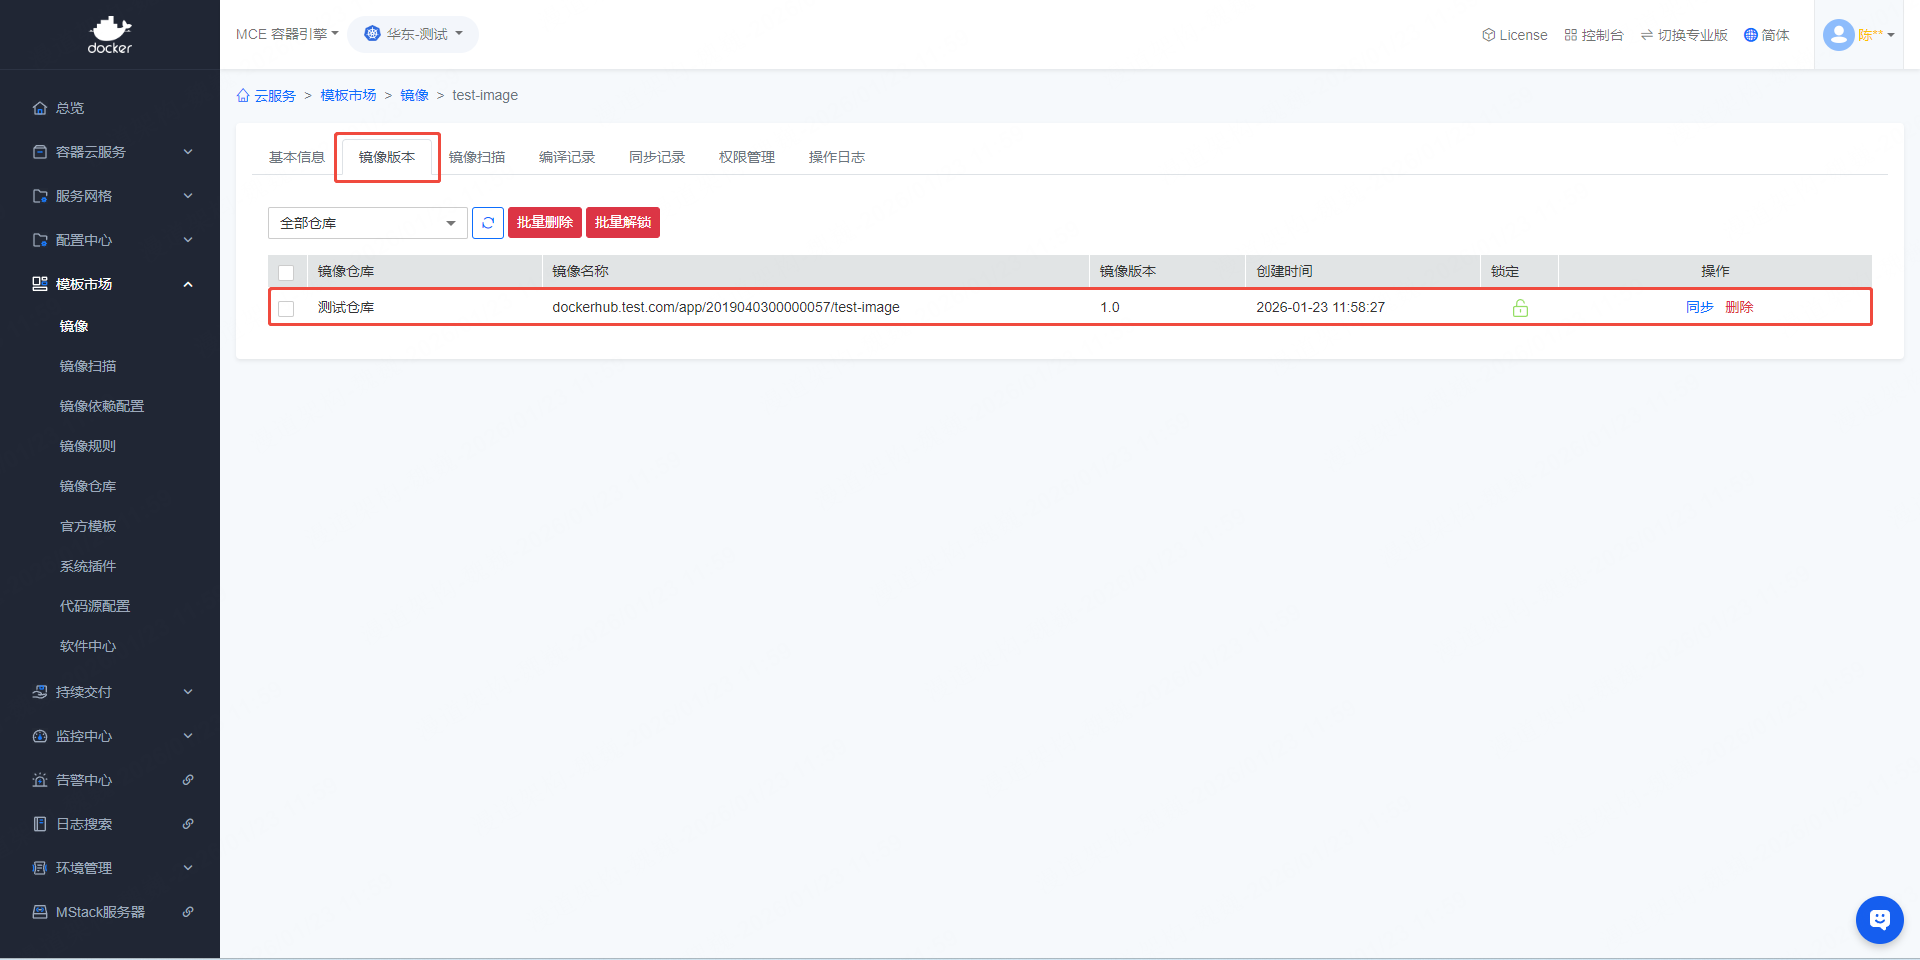Check the 测试仓库 row checkbox

(x=286, y=308)
